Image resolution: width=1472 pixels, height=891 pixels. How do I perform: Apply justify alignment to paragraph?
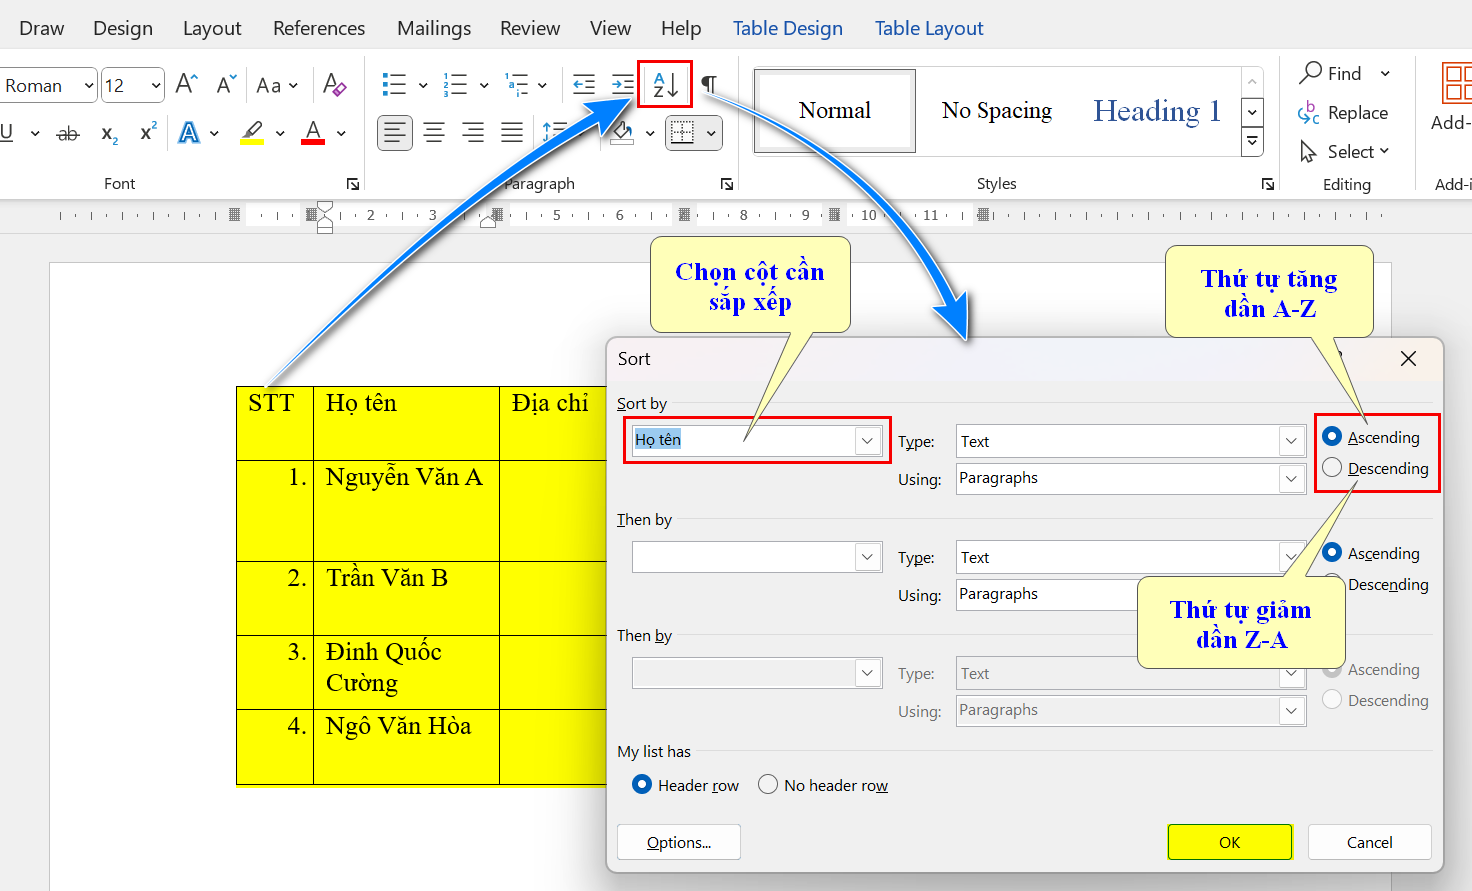512,132
